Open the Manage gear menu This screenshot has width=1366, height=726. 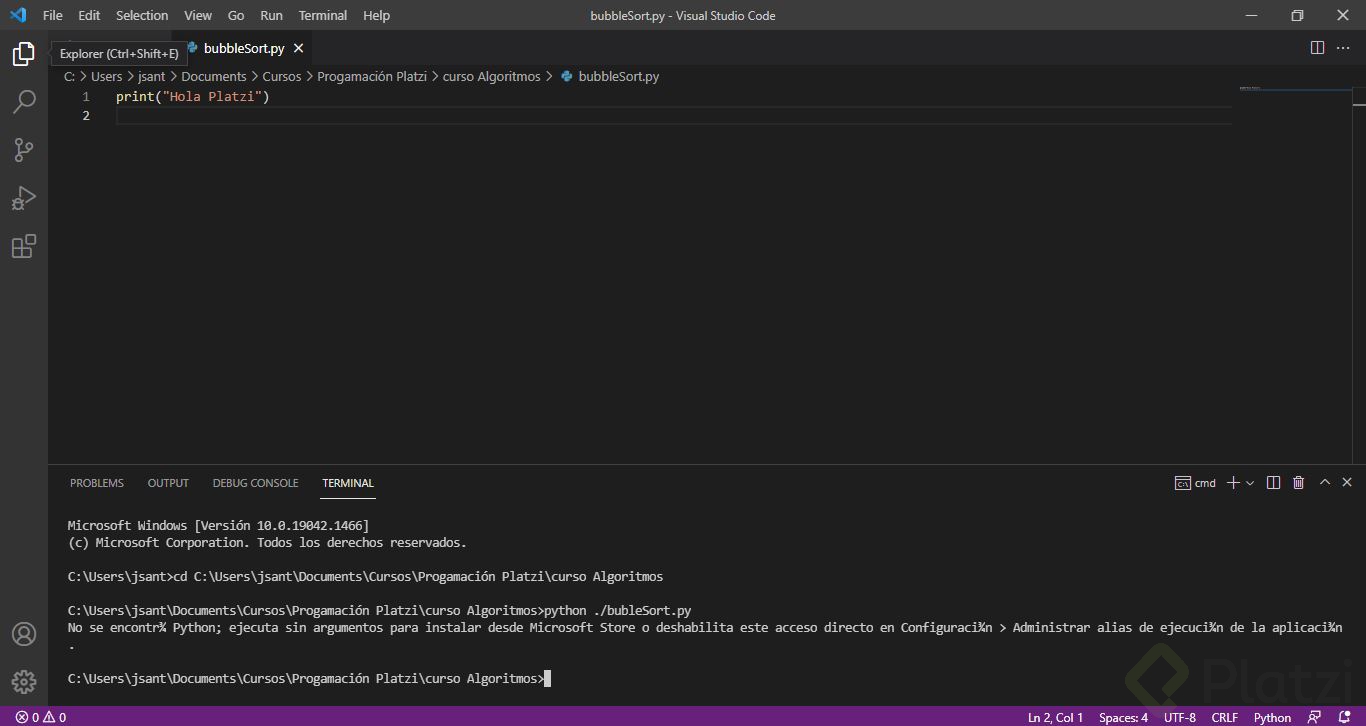point(24,682)
